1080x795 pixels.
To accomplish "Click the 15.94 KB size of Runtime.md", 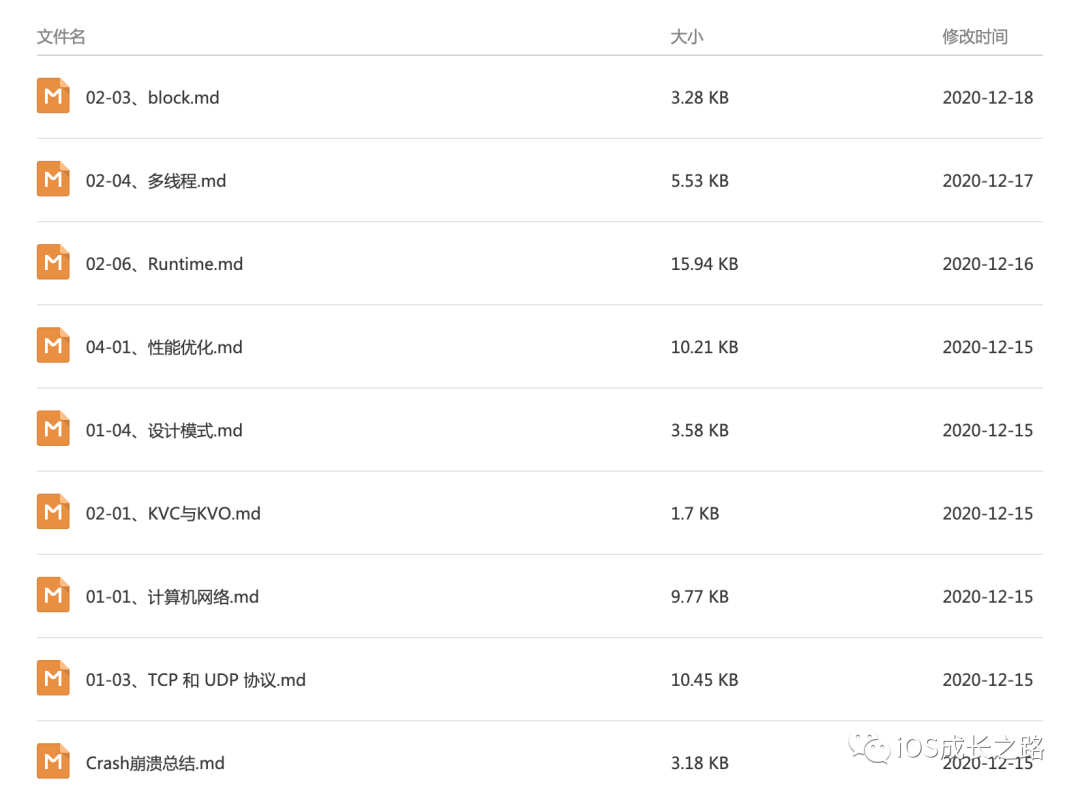I will click(x=705, y=264).
